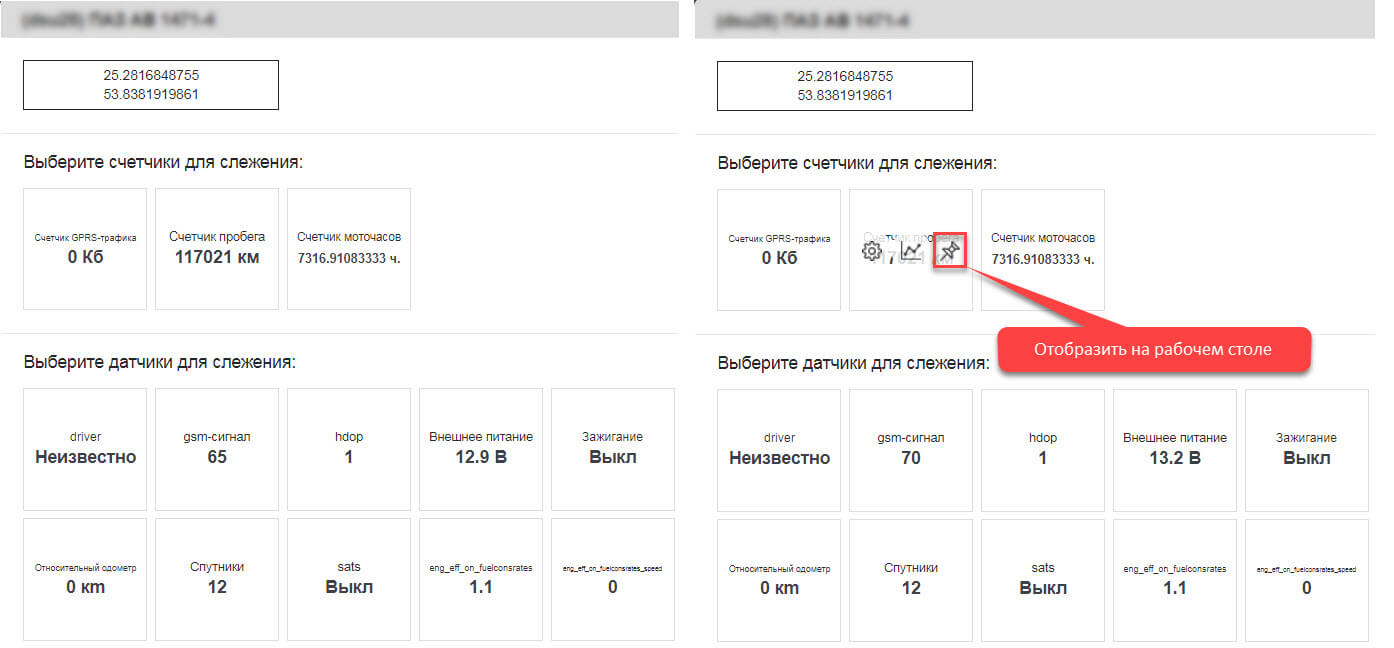Select the gsm-сигнал tile showing 70
Screen dimensions: 1394x648
(x=910, y=449)
